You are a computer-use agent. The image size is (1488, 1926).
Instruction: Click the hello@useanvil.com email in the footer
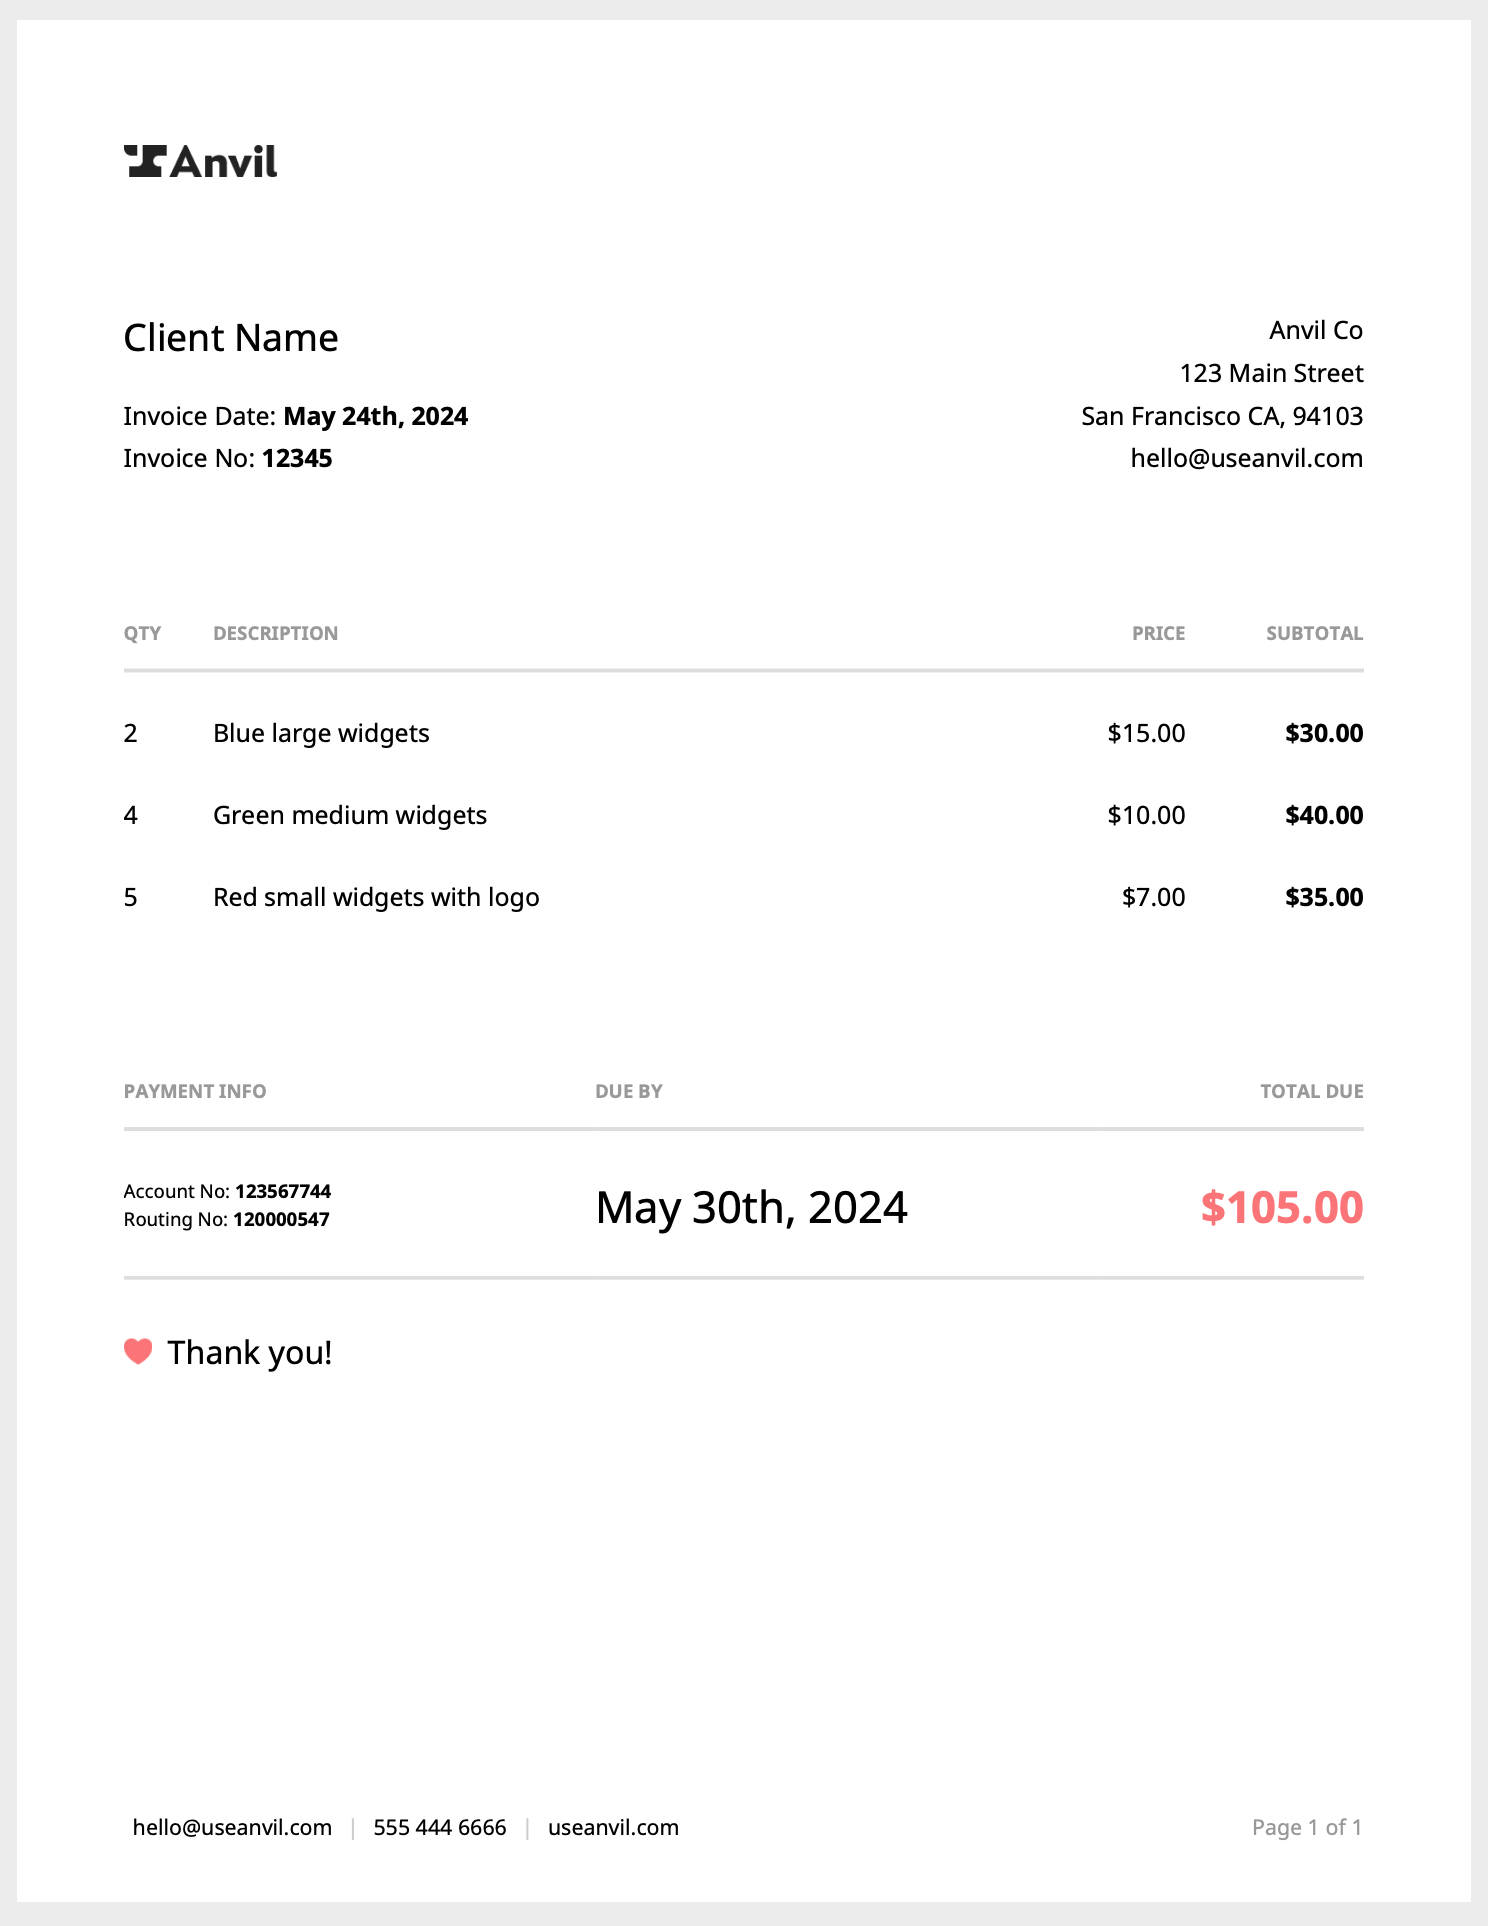click(232, 1827)
